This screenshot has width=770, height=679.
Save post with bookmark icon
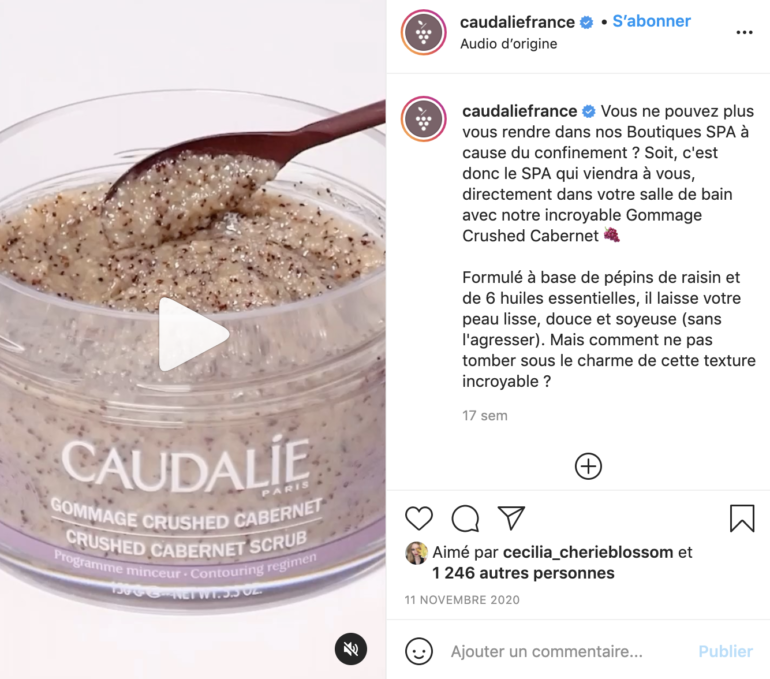(x=742, y=518)
